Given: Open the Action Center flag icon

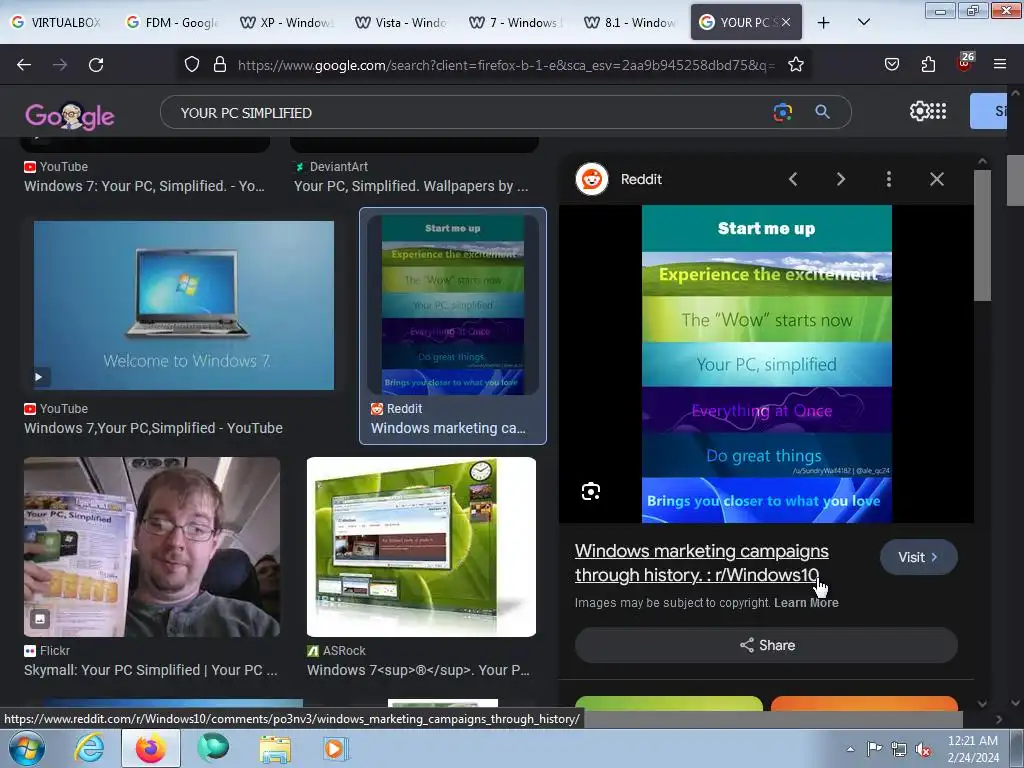Looking at the screenshot, I should pos(874,749).
